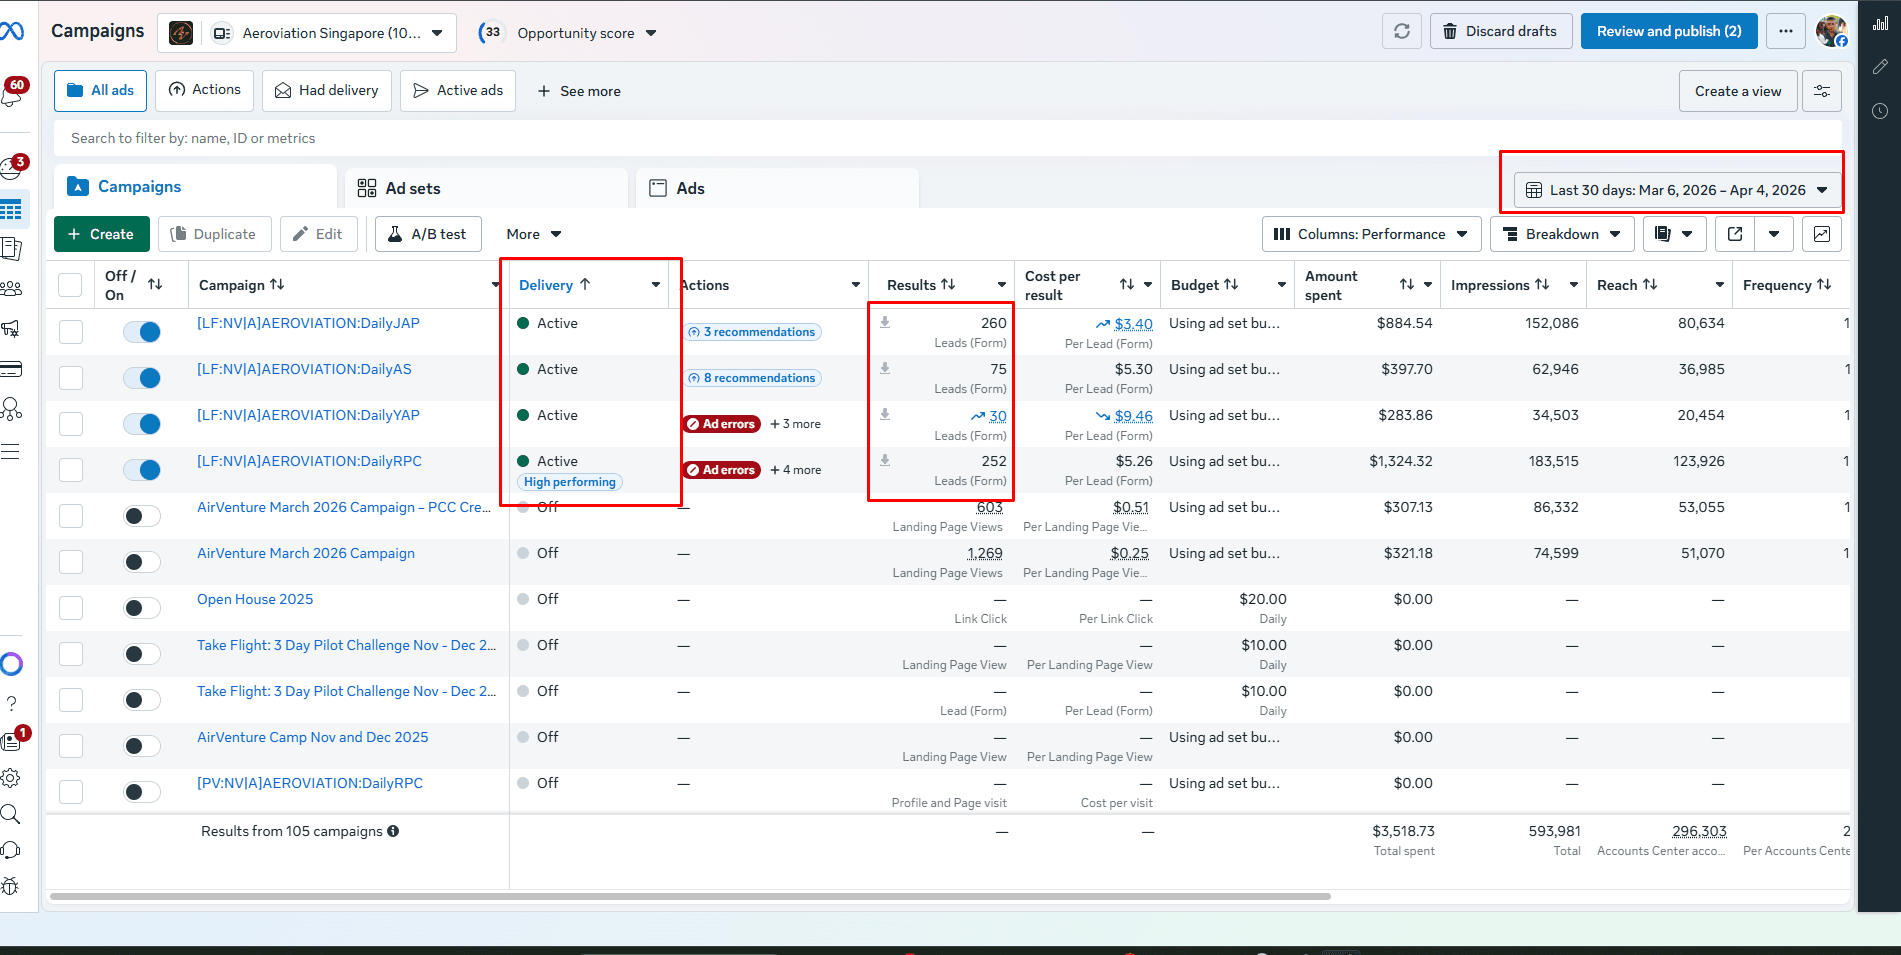Click the horizontal scrollbar under the table

point(690,896)
